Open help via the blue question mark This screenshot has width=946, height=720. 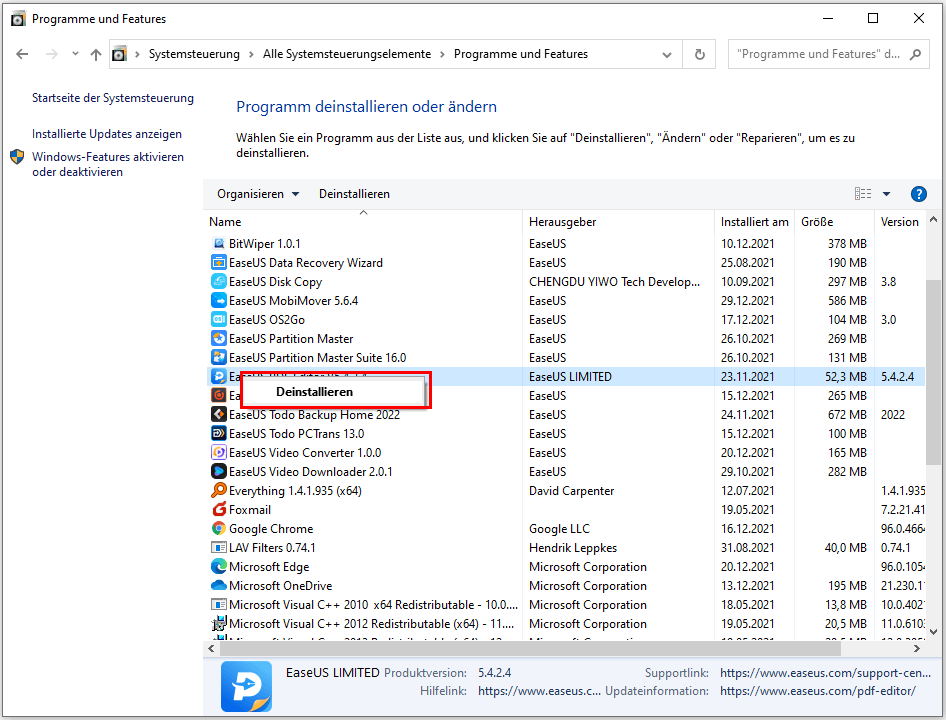(918, 194)
